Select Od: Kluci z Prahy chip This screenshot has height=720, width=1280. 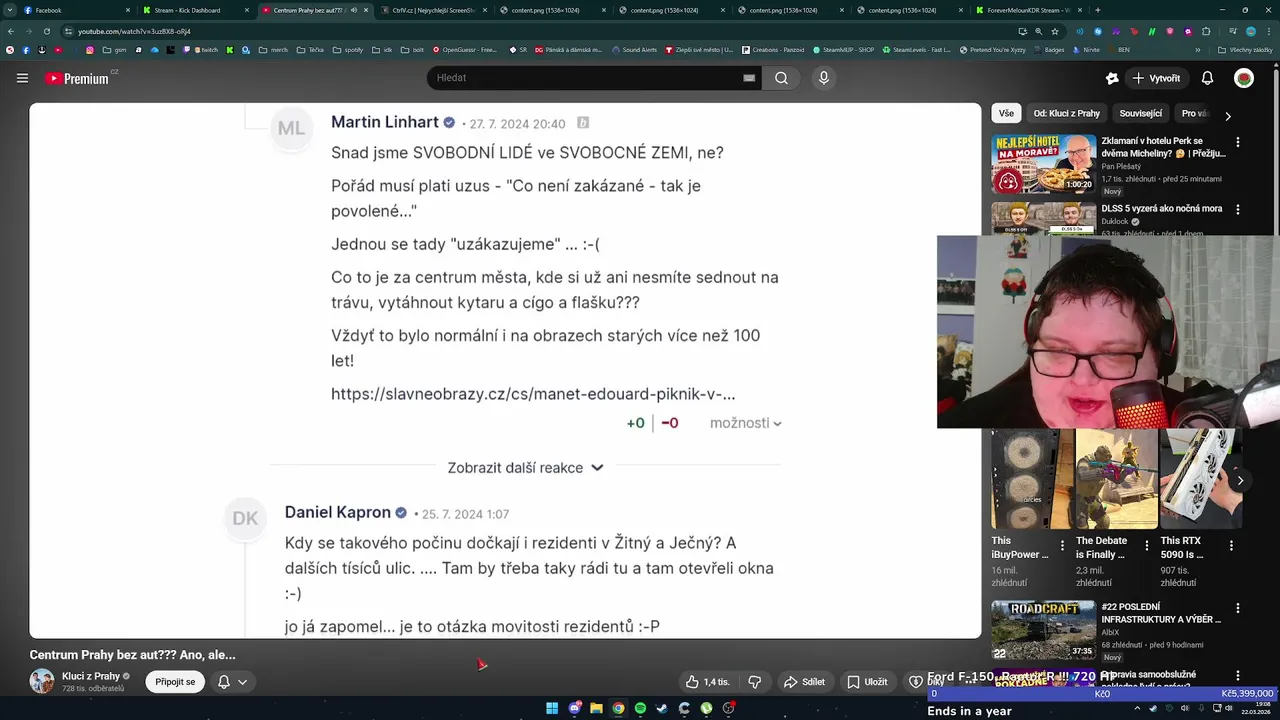click(1066, 114)
